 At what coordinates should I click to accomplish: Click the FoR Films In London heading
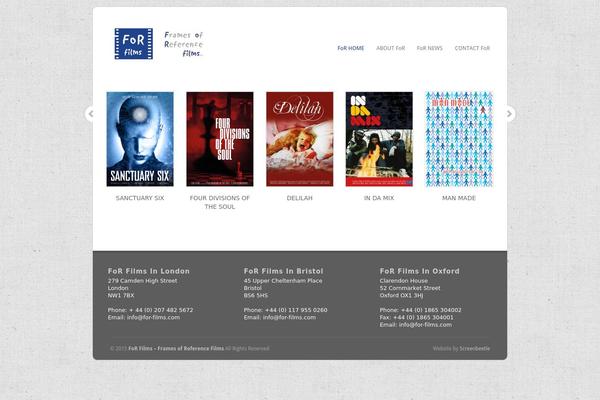click(148, 271)
